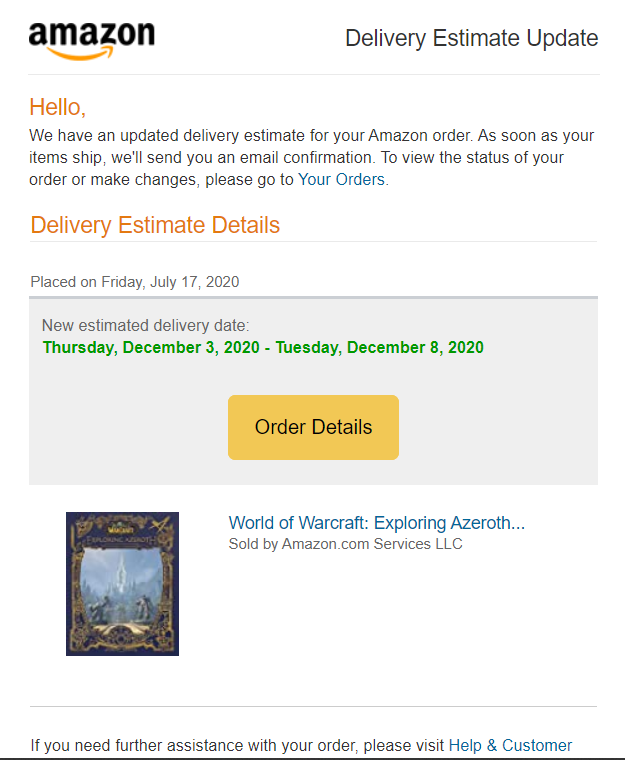Click the Placed on Friday, July 17 text
This screenshot has width=625, height=760.
135,282
